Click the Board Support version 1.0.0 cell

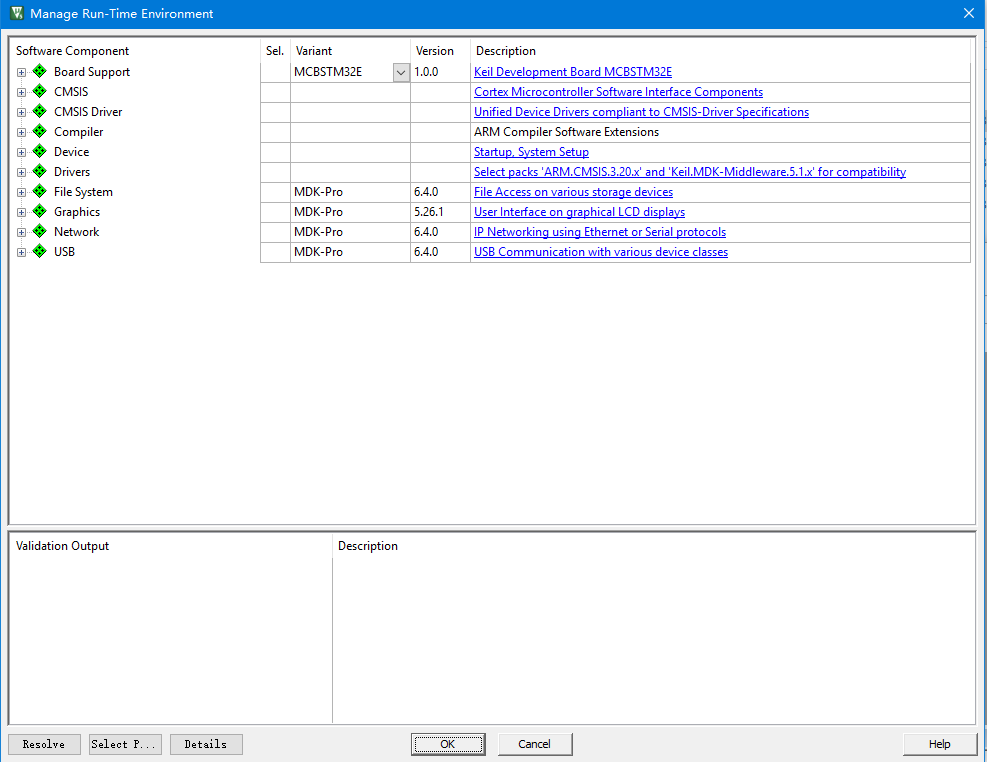point(440,72)
